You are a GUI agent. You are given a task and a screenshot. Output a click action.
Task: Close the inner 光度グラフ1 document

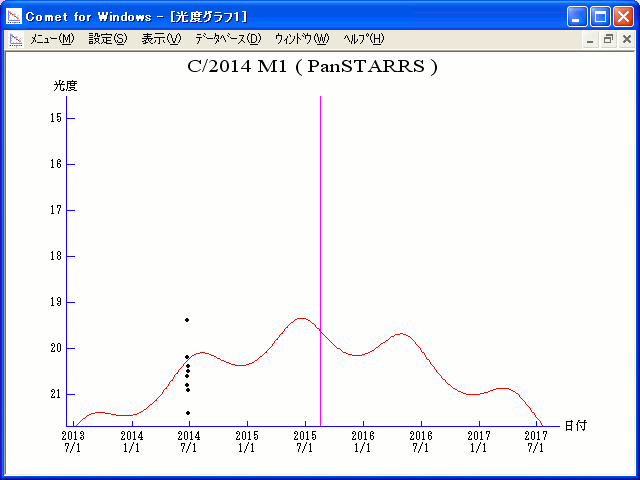click(627, 40)
